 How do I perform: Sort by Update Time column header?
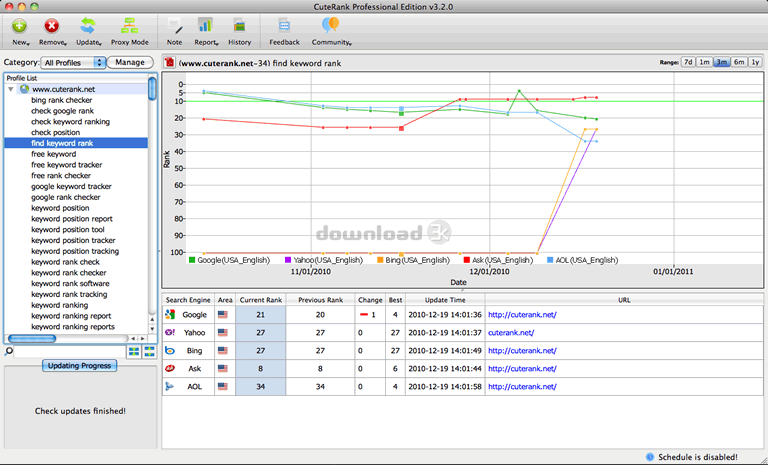click(x=445, y=300)
